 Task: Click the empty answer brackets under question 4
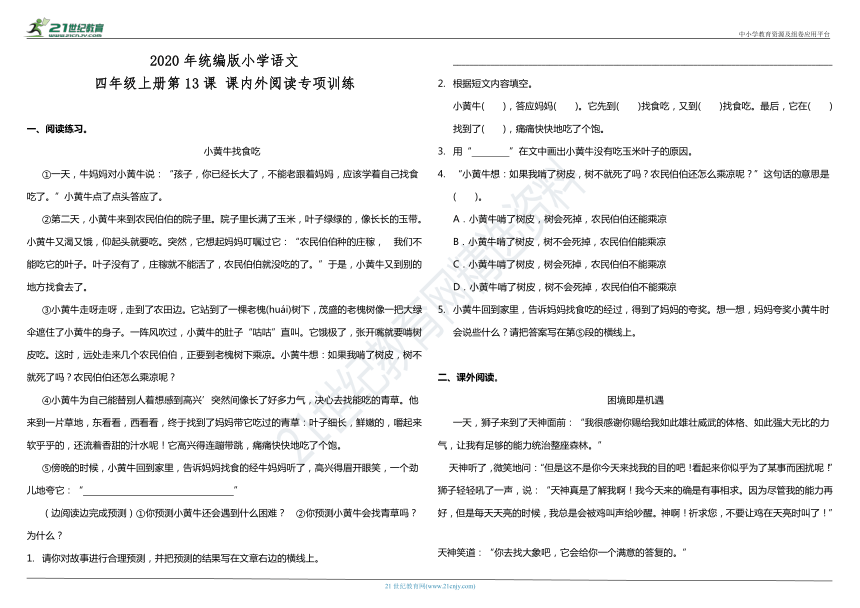coord(468,197)
